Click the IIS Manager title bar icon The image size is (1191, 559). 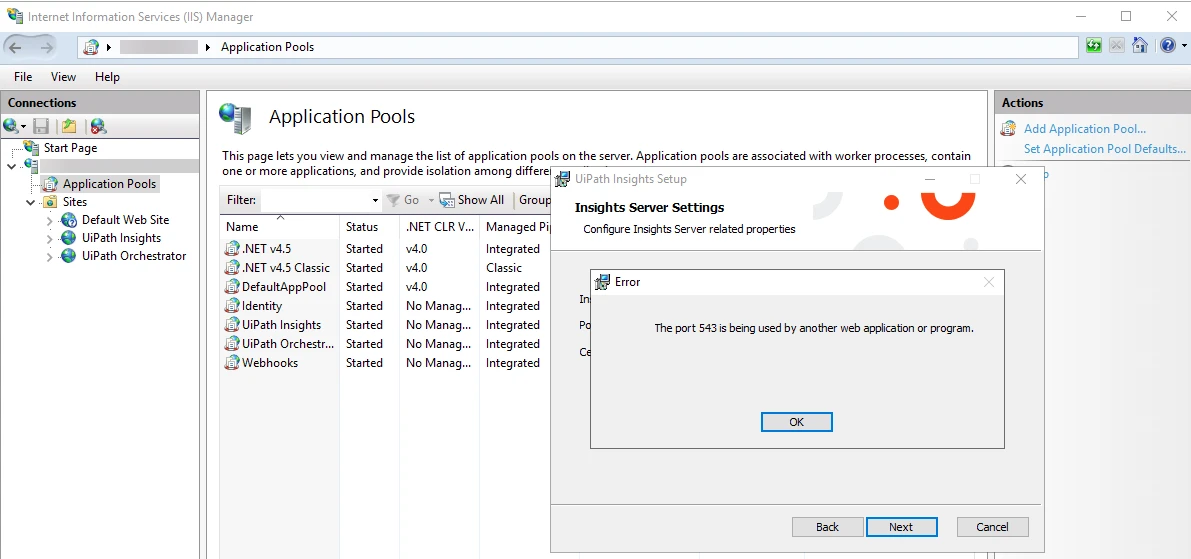(x=14, y=16)
